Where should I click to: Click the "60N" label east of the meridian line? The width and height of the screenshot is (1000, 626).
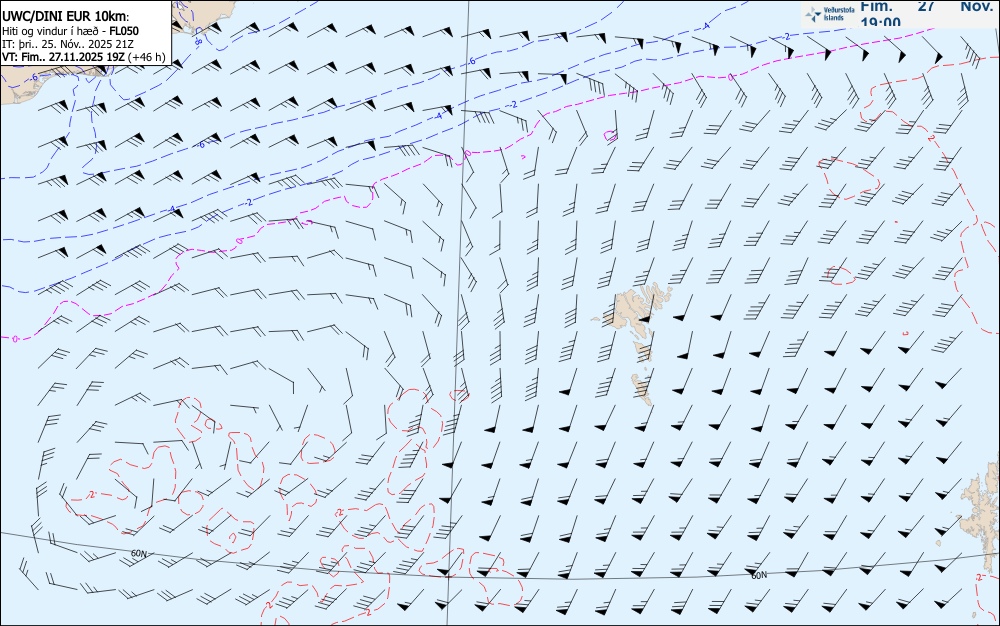(x=759, y=575)
